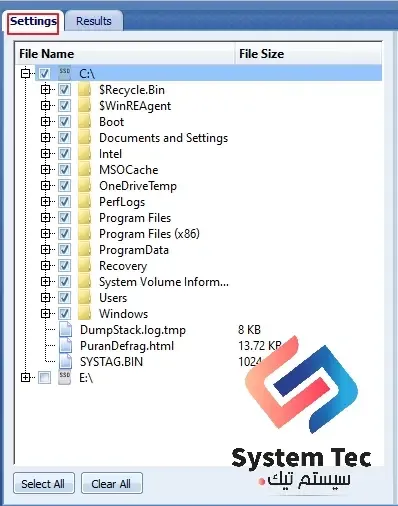398x506 pixels.
Task: Select the DumpStack.log.tmp file name
Action: tap(133, 330)
